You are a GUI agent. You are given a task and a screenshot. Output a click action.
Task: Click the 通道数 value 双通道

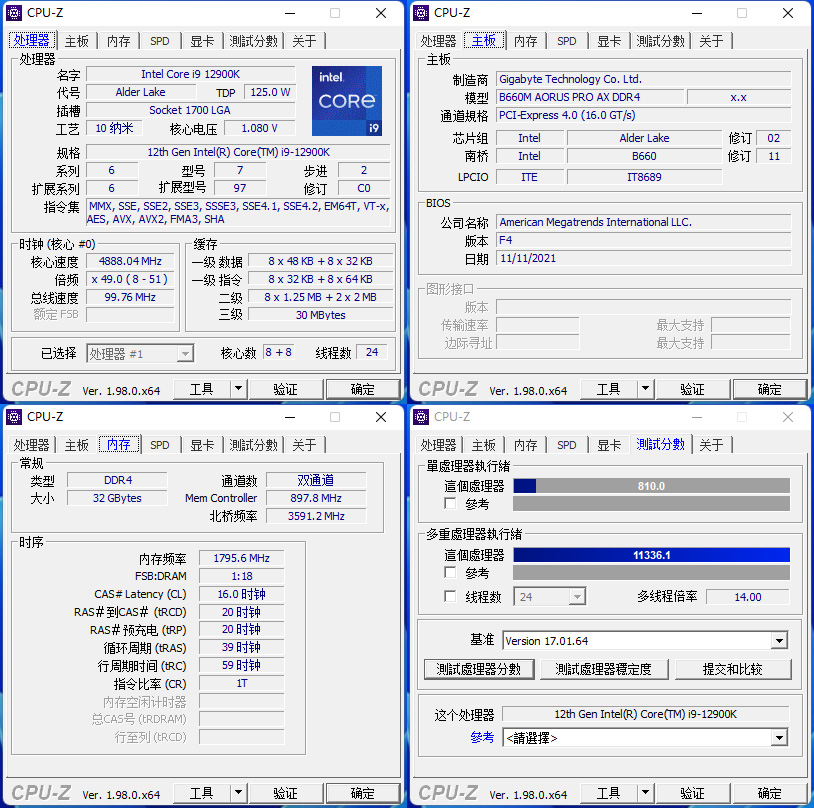pos(316,480)
